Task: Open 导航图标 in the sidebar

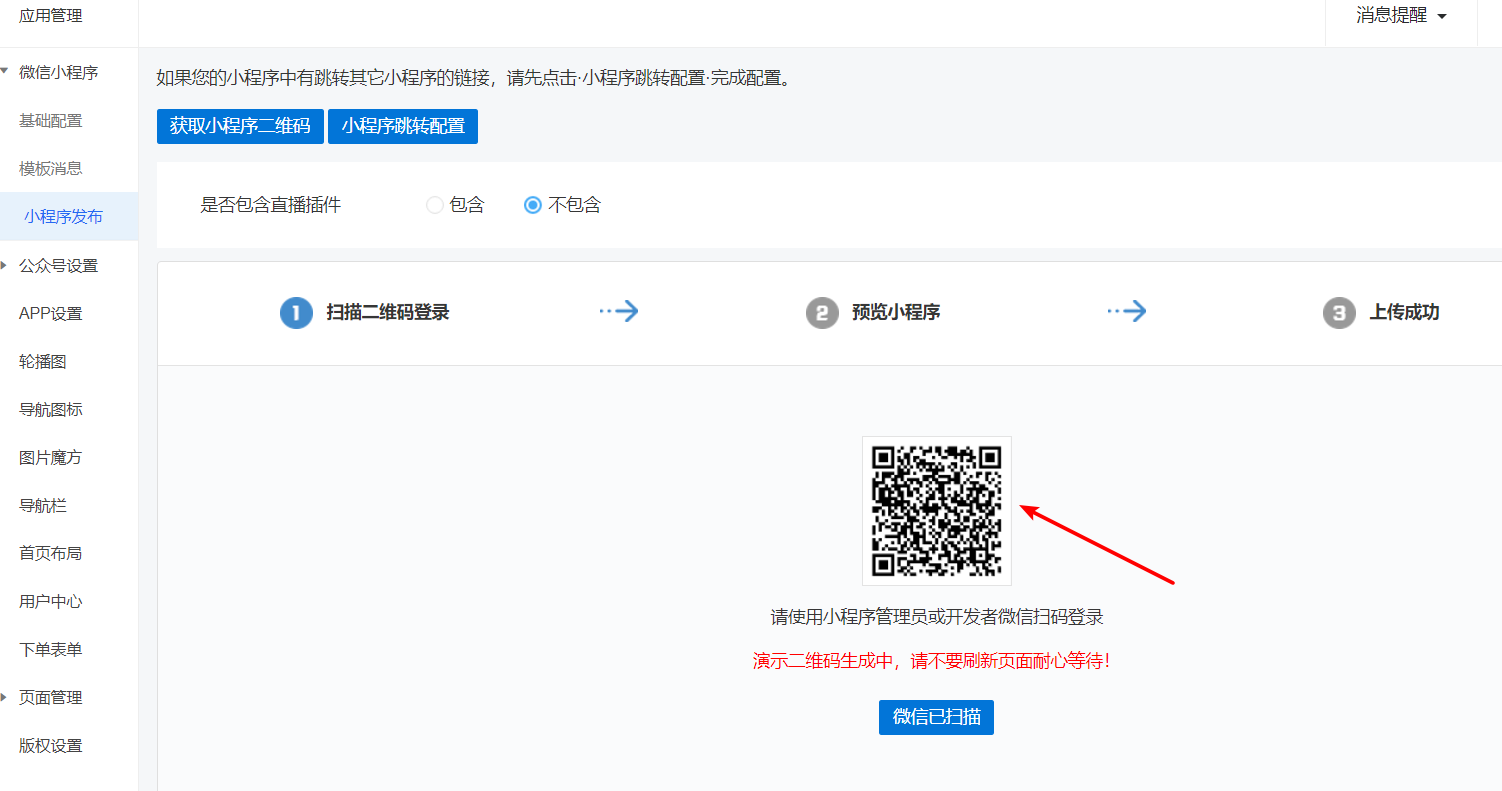Action: click(51, 409)
